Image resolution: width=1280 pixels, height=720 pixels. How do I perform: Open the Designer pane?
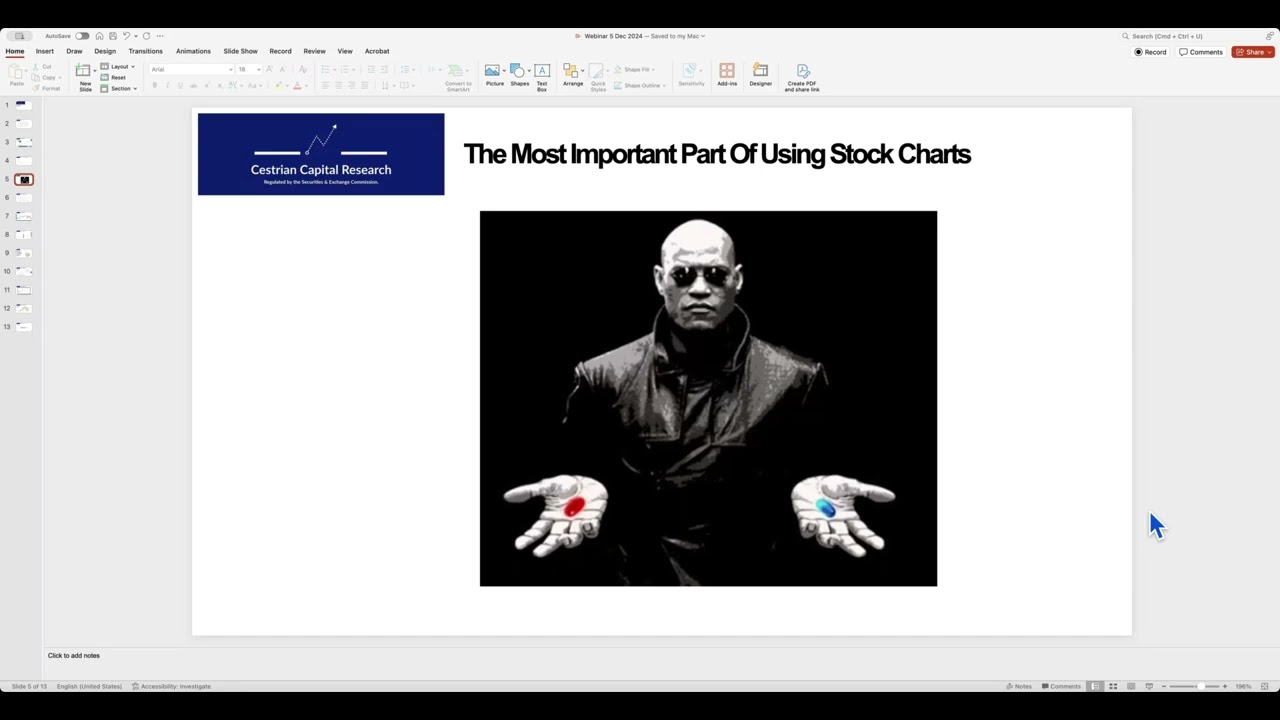[x=760, y=76]
